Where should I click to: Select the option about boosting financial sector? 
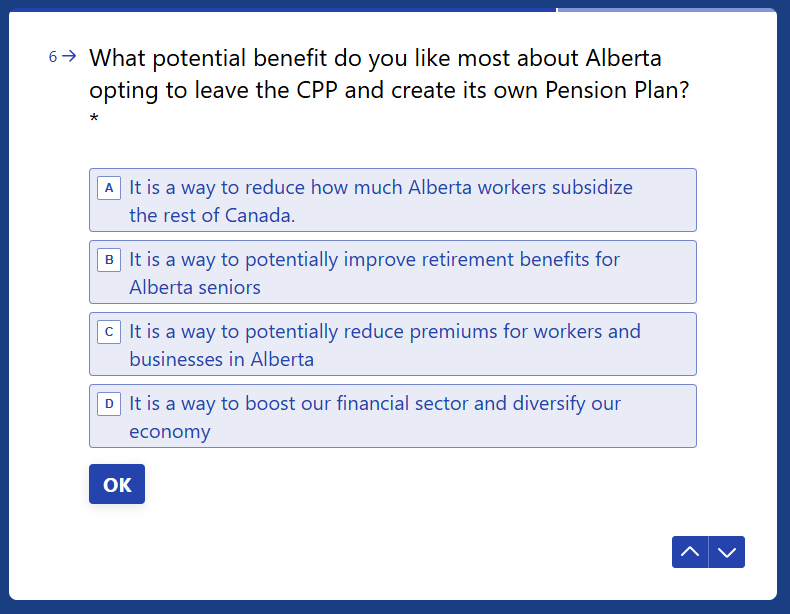392,416
